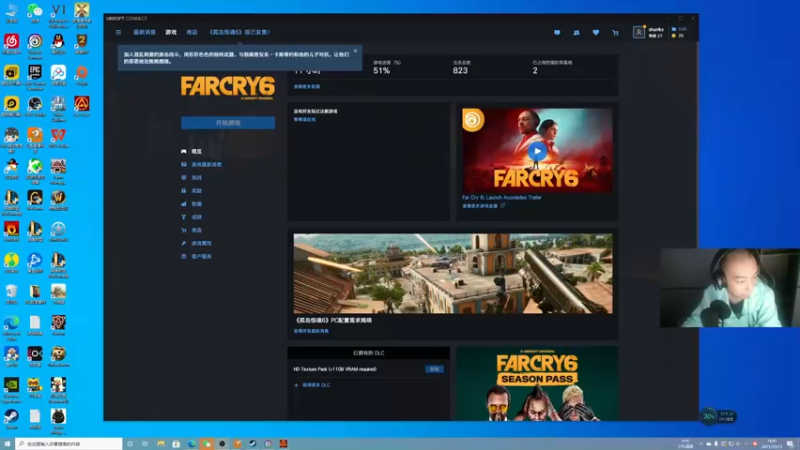This screenshot has height=450, width=800.
Task: Open Cities Skylines desktop shortcut
Action: (x=58, y=109)
